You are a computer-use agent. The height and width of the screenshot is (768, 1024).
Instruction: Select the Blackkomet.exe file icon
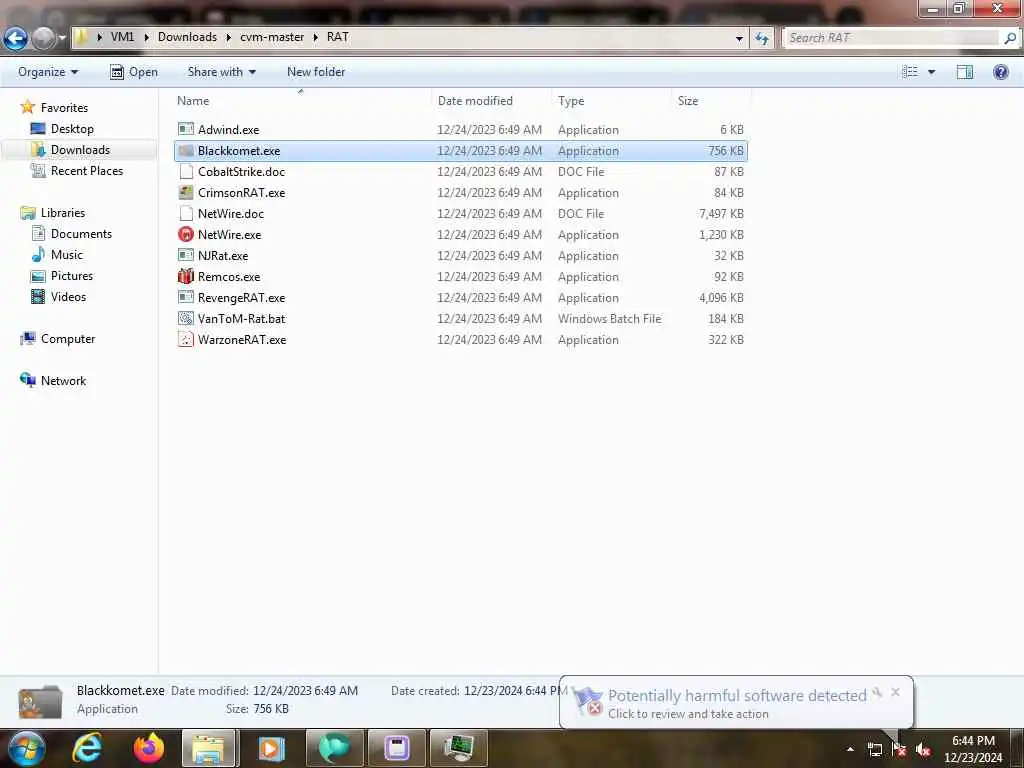(x=186, y=151)
